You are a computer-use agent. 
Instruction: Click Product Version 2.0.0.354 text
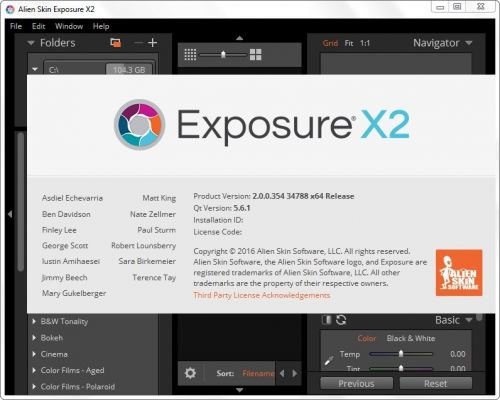274,196
